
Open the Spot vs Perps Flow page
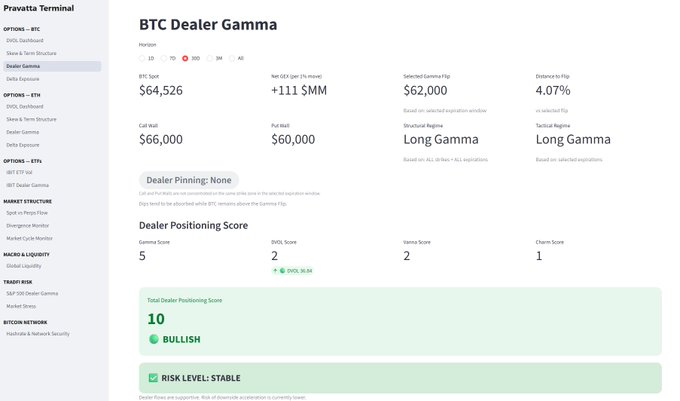27,213
